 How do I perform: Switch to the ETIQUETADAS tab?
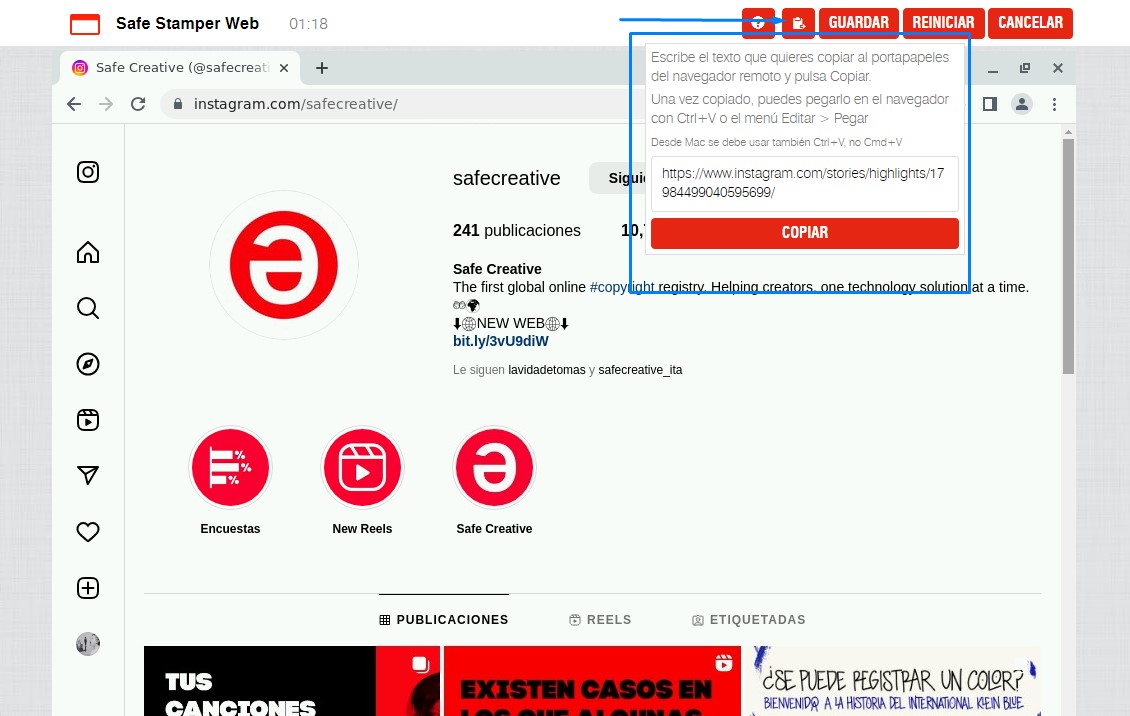(749, 619)
